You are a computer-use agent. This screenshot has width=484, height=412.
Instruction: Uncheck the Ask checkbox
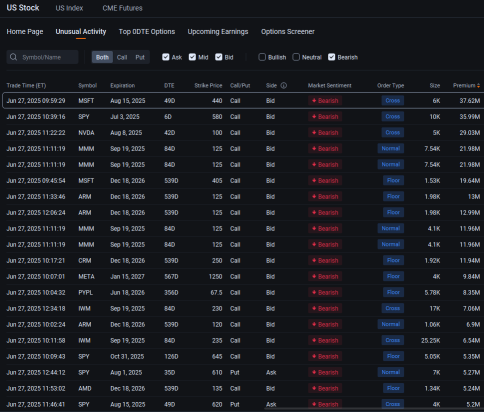[x=166, y=57]
